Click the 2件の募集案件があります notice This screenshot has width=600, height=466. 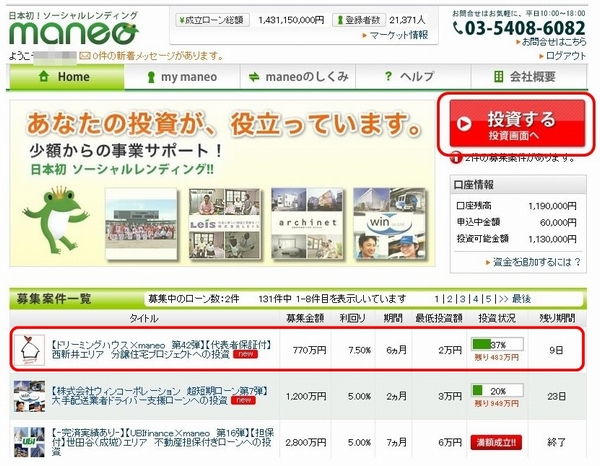519,158
